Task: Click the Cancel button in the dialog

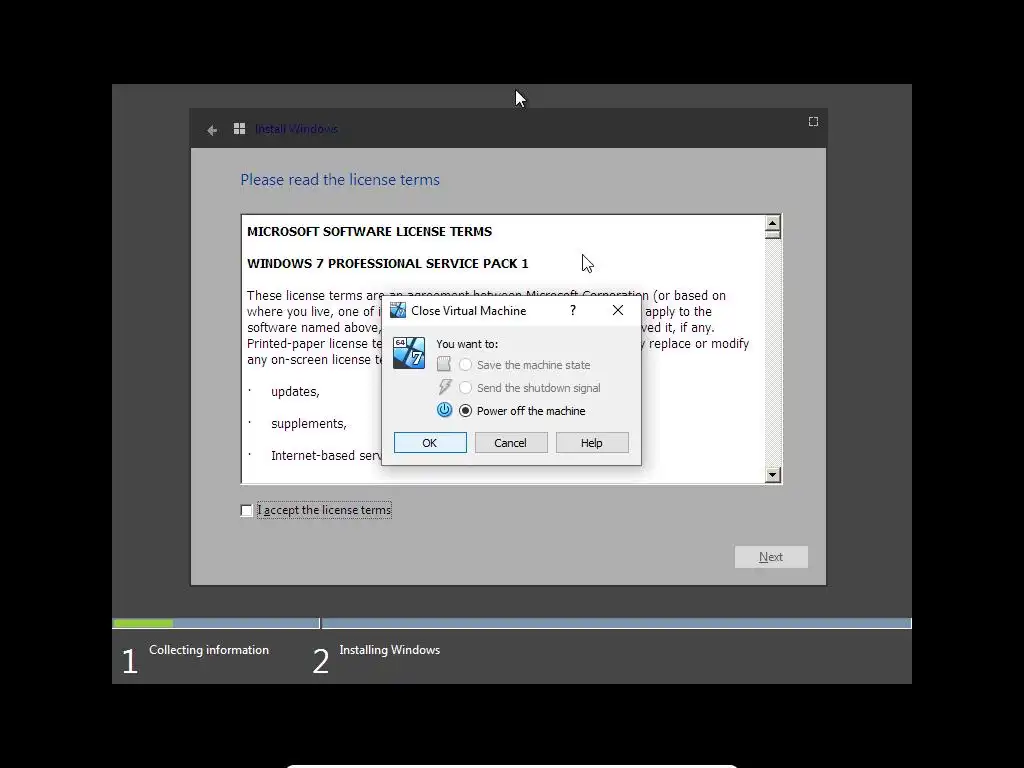Action: [x=511, y=443]
